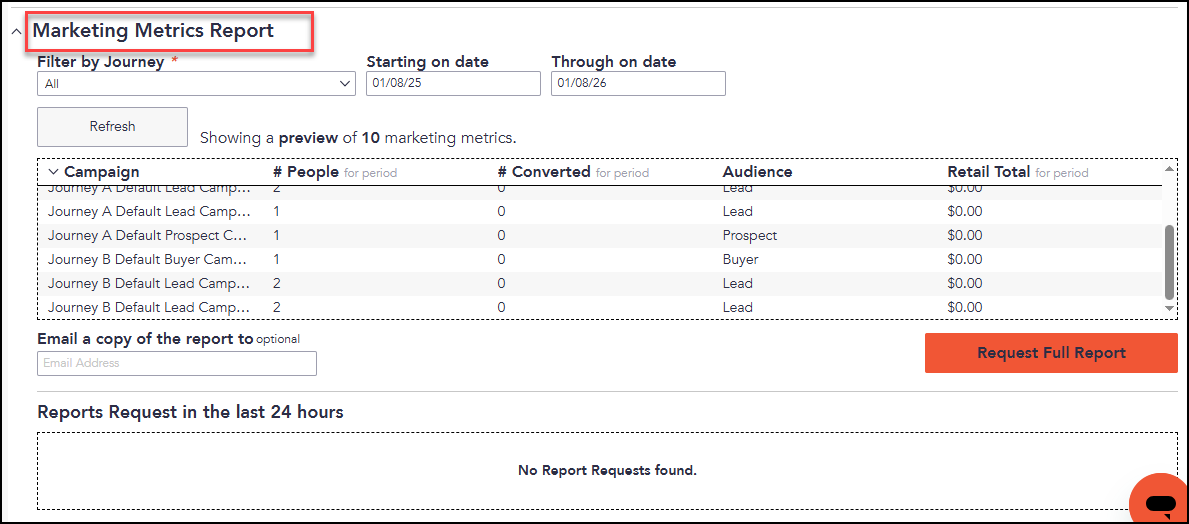Click the Email Address input field
1189x524 pixels.
click(x=177, y=363)
